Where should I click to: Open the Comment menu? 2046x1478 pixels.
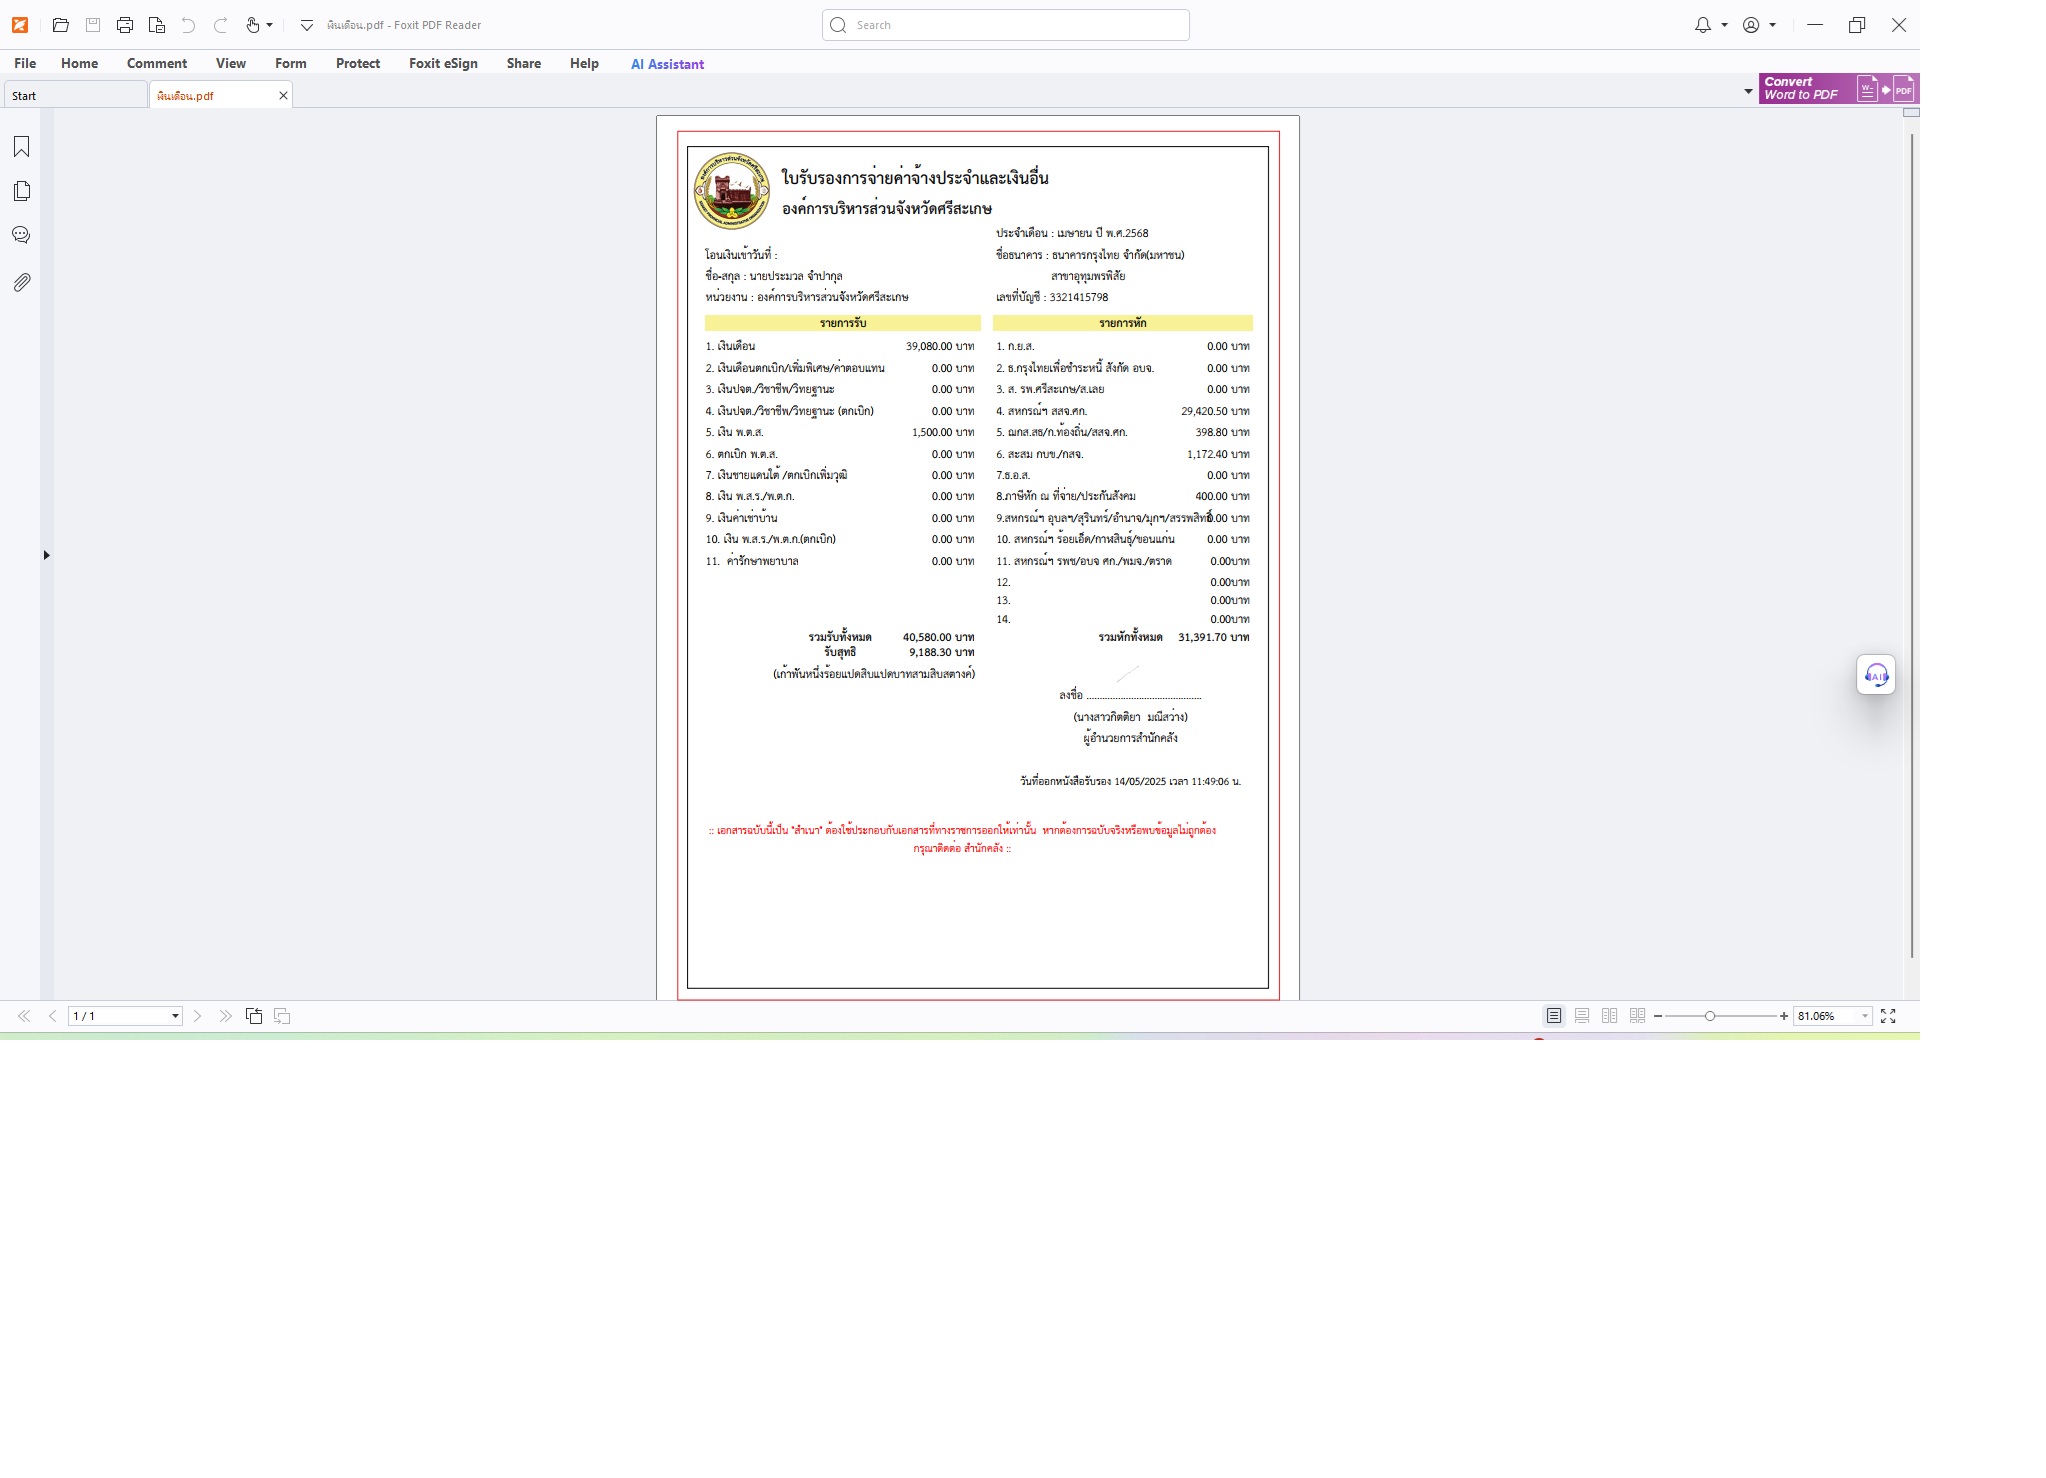[157, 63]
